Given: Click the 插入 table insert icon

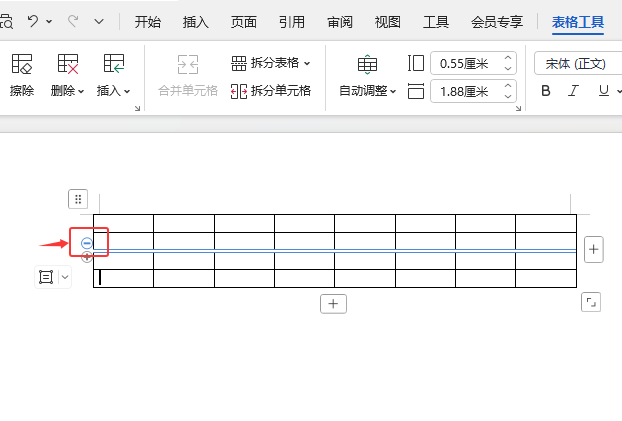Looking at the screenshot, I should point(114,63).
